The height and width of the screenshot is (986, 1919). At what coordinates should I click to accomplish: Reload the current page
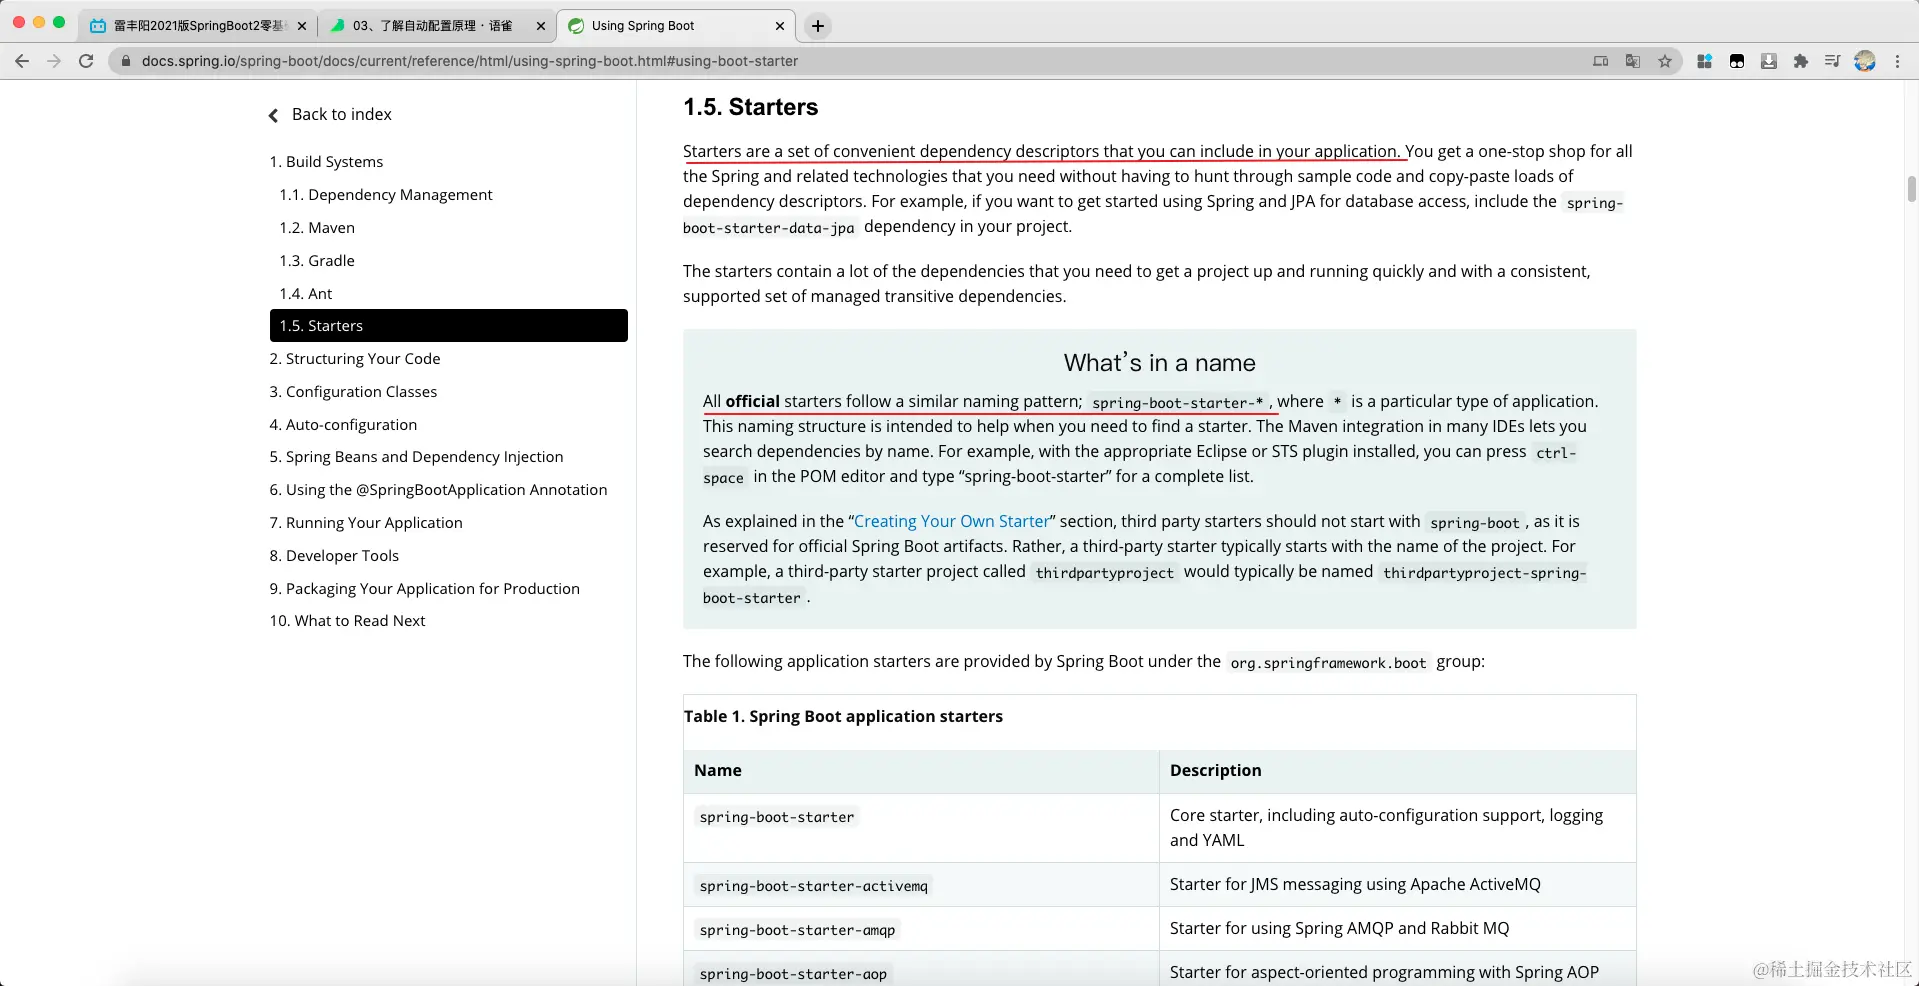click(x=86, y=61)
